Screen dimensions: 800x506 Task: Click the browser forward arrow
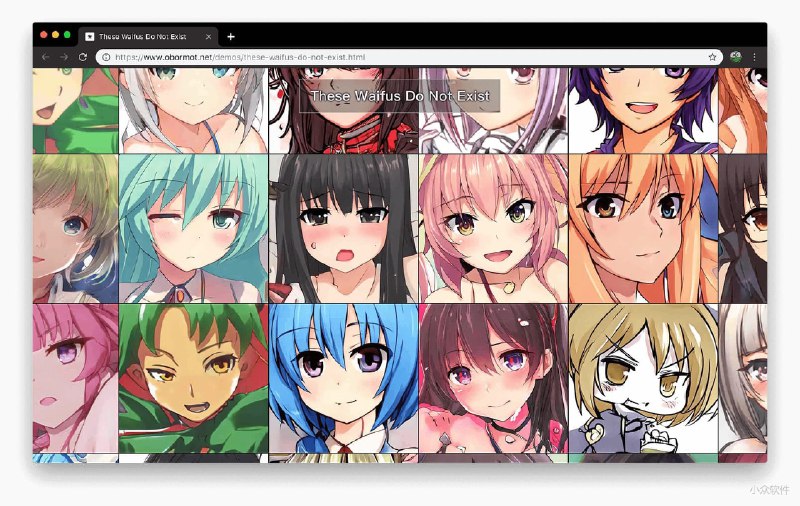pos(63,57)
